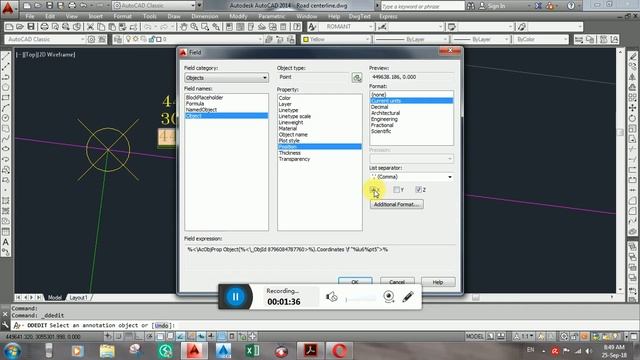Select the Polyline draw tool
Image resolution: width=640 pixels, height=360 pixels.
pos(6,77)
